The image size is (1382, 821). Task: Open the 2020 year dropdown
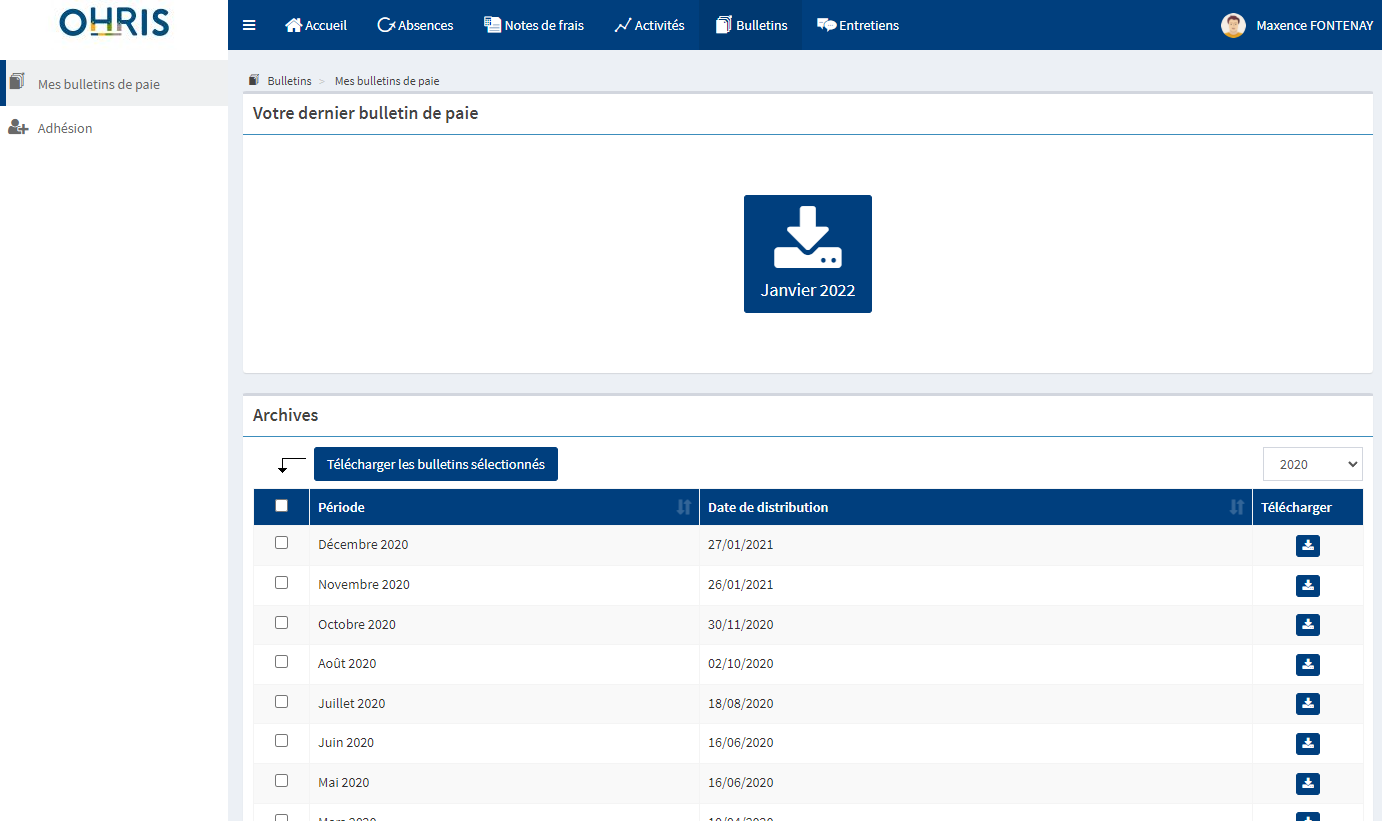pos(1312,464)
